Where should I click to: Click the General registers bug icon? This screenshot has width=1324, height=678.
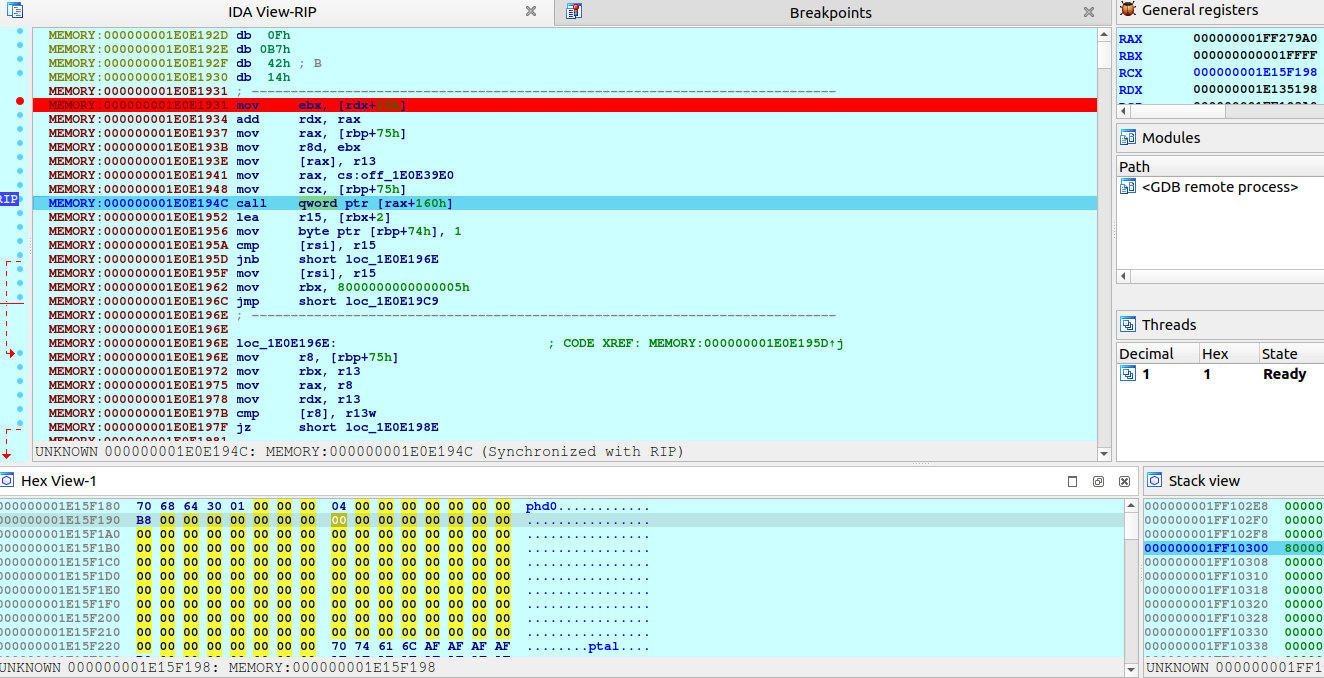[x=1128, y=10]
